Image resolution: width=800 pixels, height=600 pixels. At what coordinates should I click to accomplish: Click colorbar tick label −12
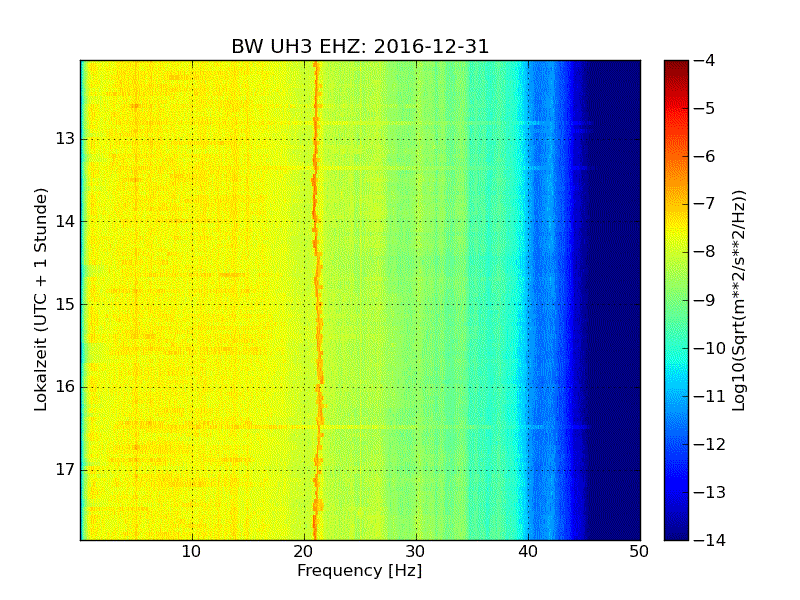(710, 444)
